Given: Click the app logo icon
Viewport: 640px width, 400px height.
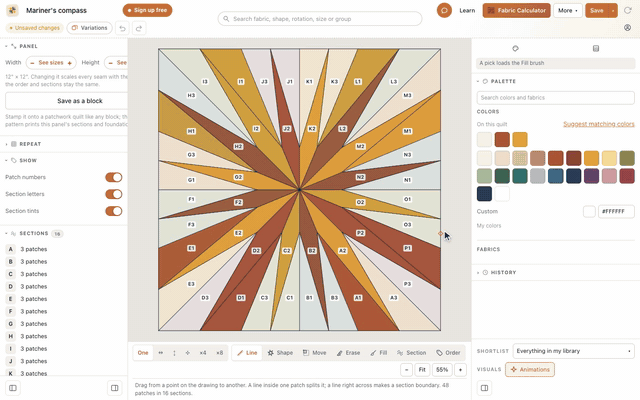Looking at the screenshot, I should click(x=12, y=10).
